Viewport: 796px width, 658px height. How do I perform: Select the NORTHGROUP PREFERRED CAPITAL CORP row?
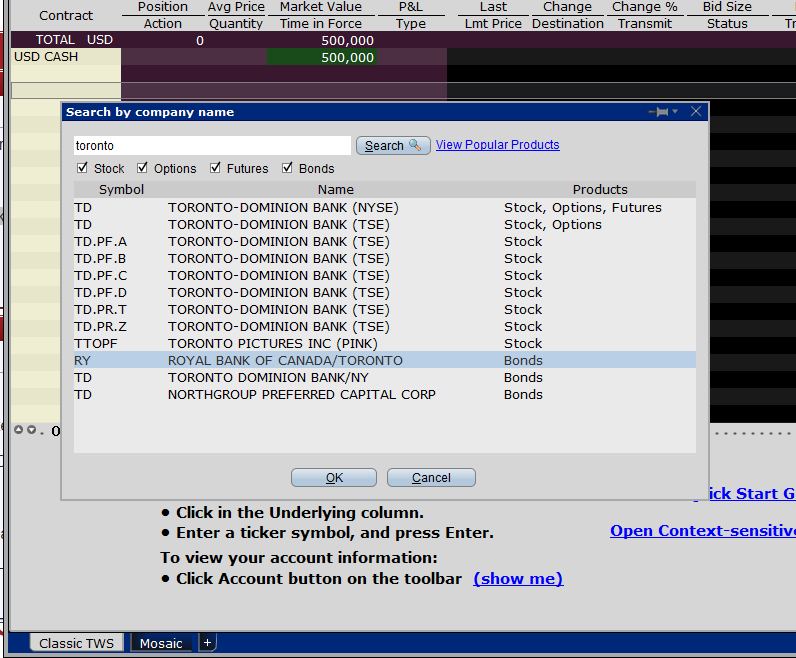tap(385, 394)
